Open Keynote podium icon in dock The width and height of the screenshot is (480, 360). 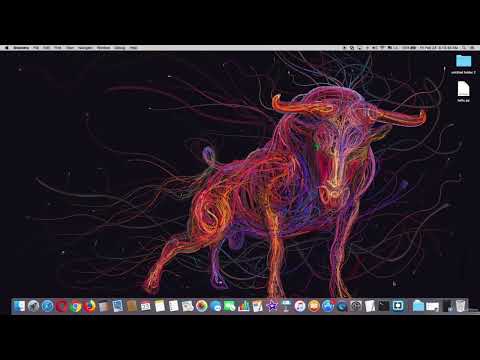coord(286,306)
